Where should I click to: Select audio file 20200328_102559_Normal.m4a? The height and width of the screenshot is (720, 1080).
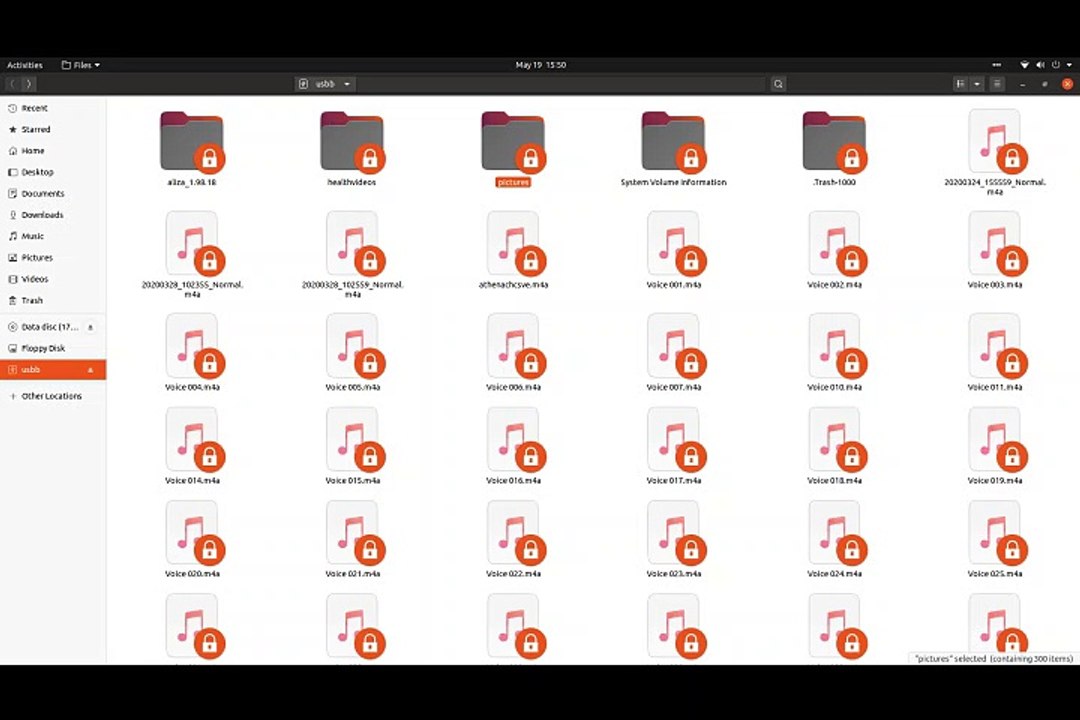(353, 243)
